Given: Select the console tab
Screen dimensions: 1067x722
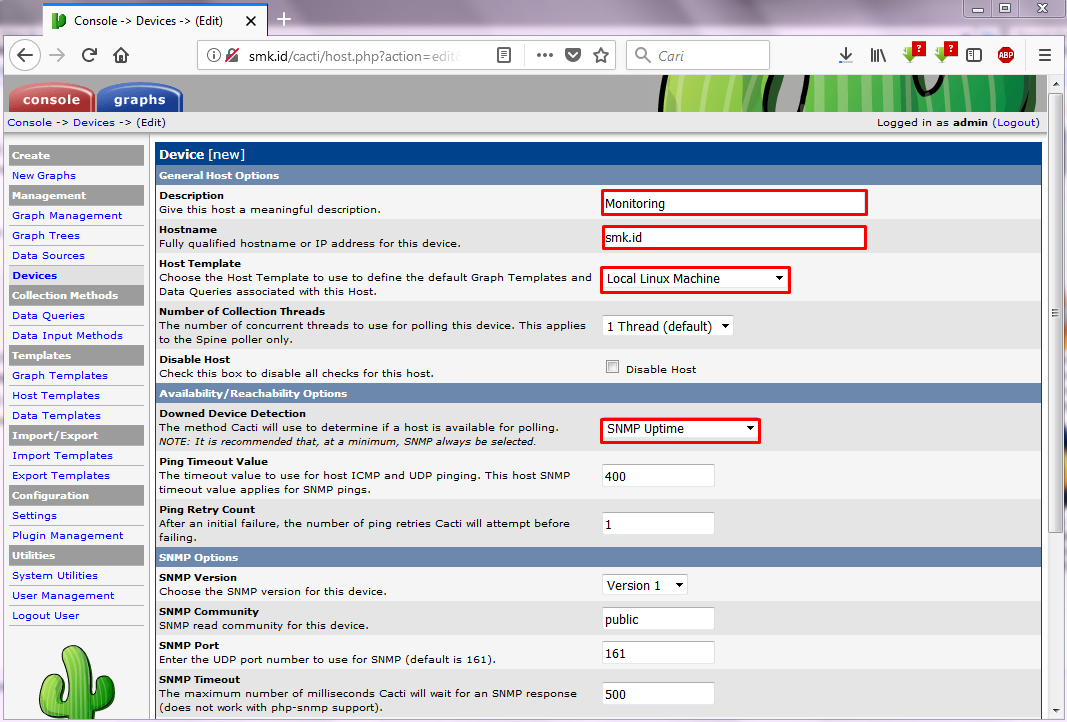Looking at the screenshot, I should pyautogui.click(x=51, y=98).
